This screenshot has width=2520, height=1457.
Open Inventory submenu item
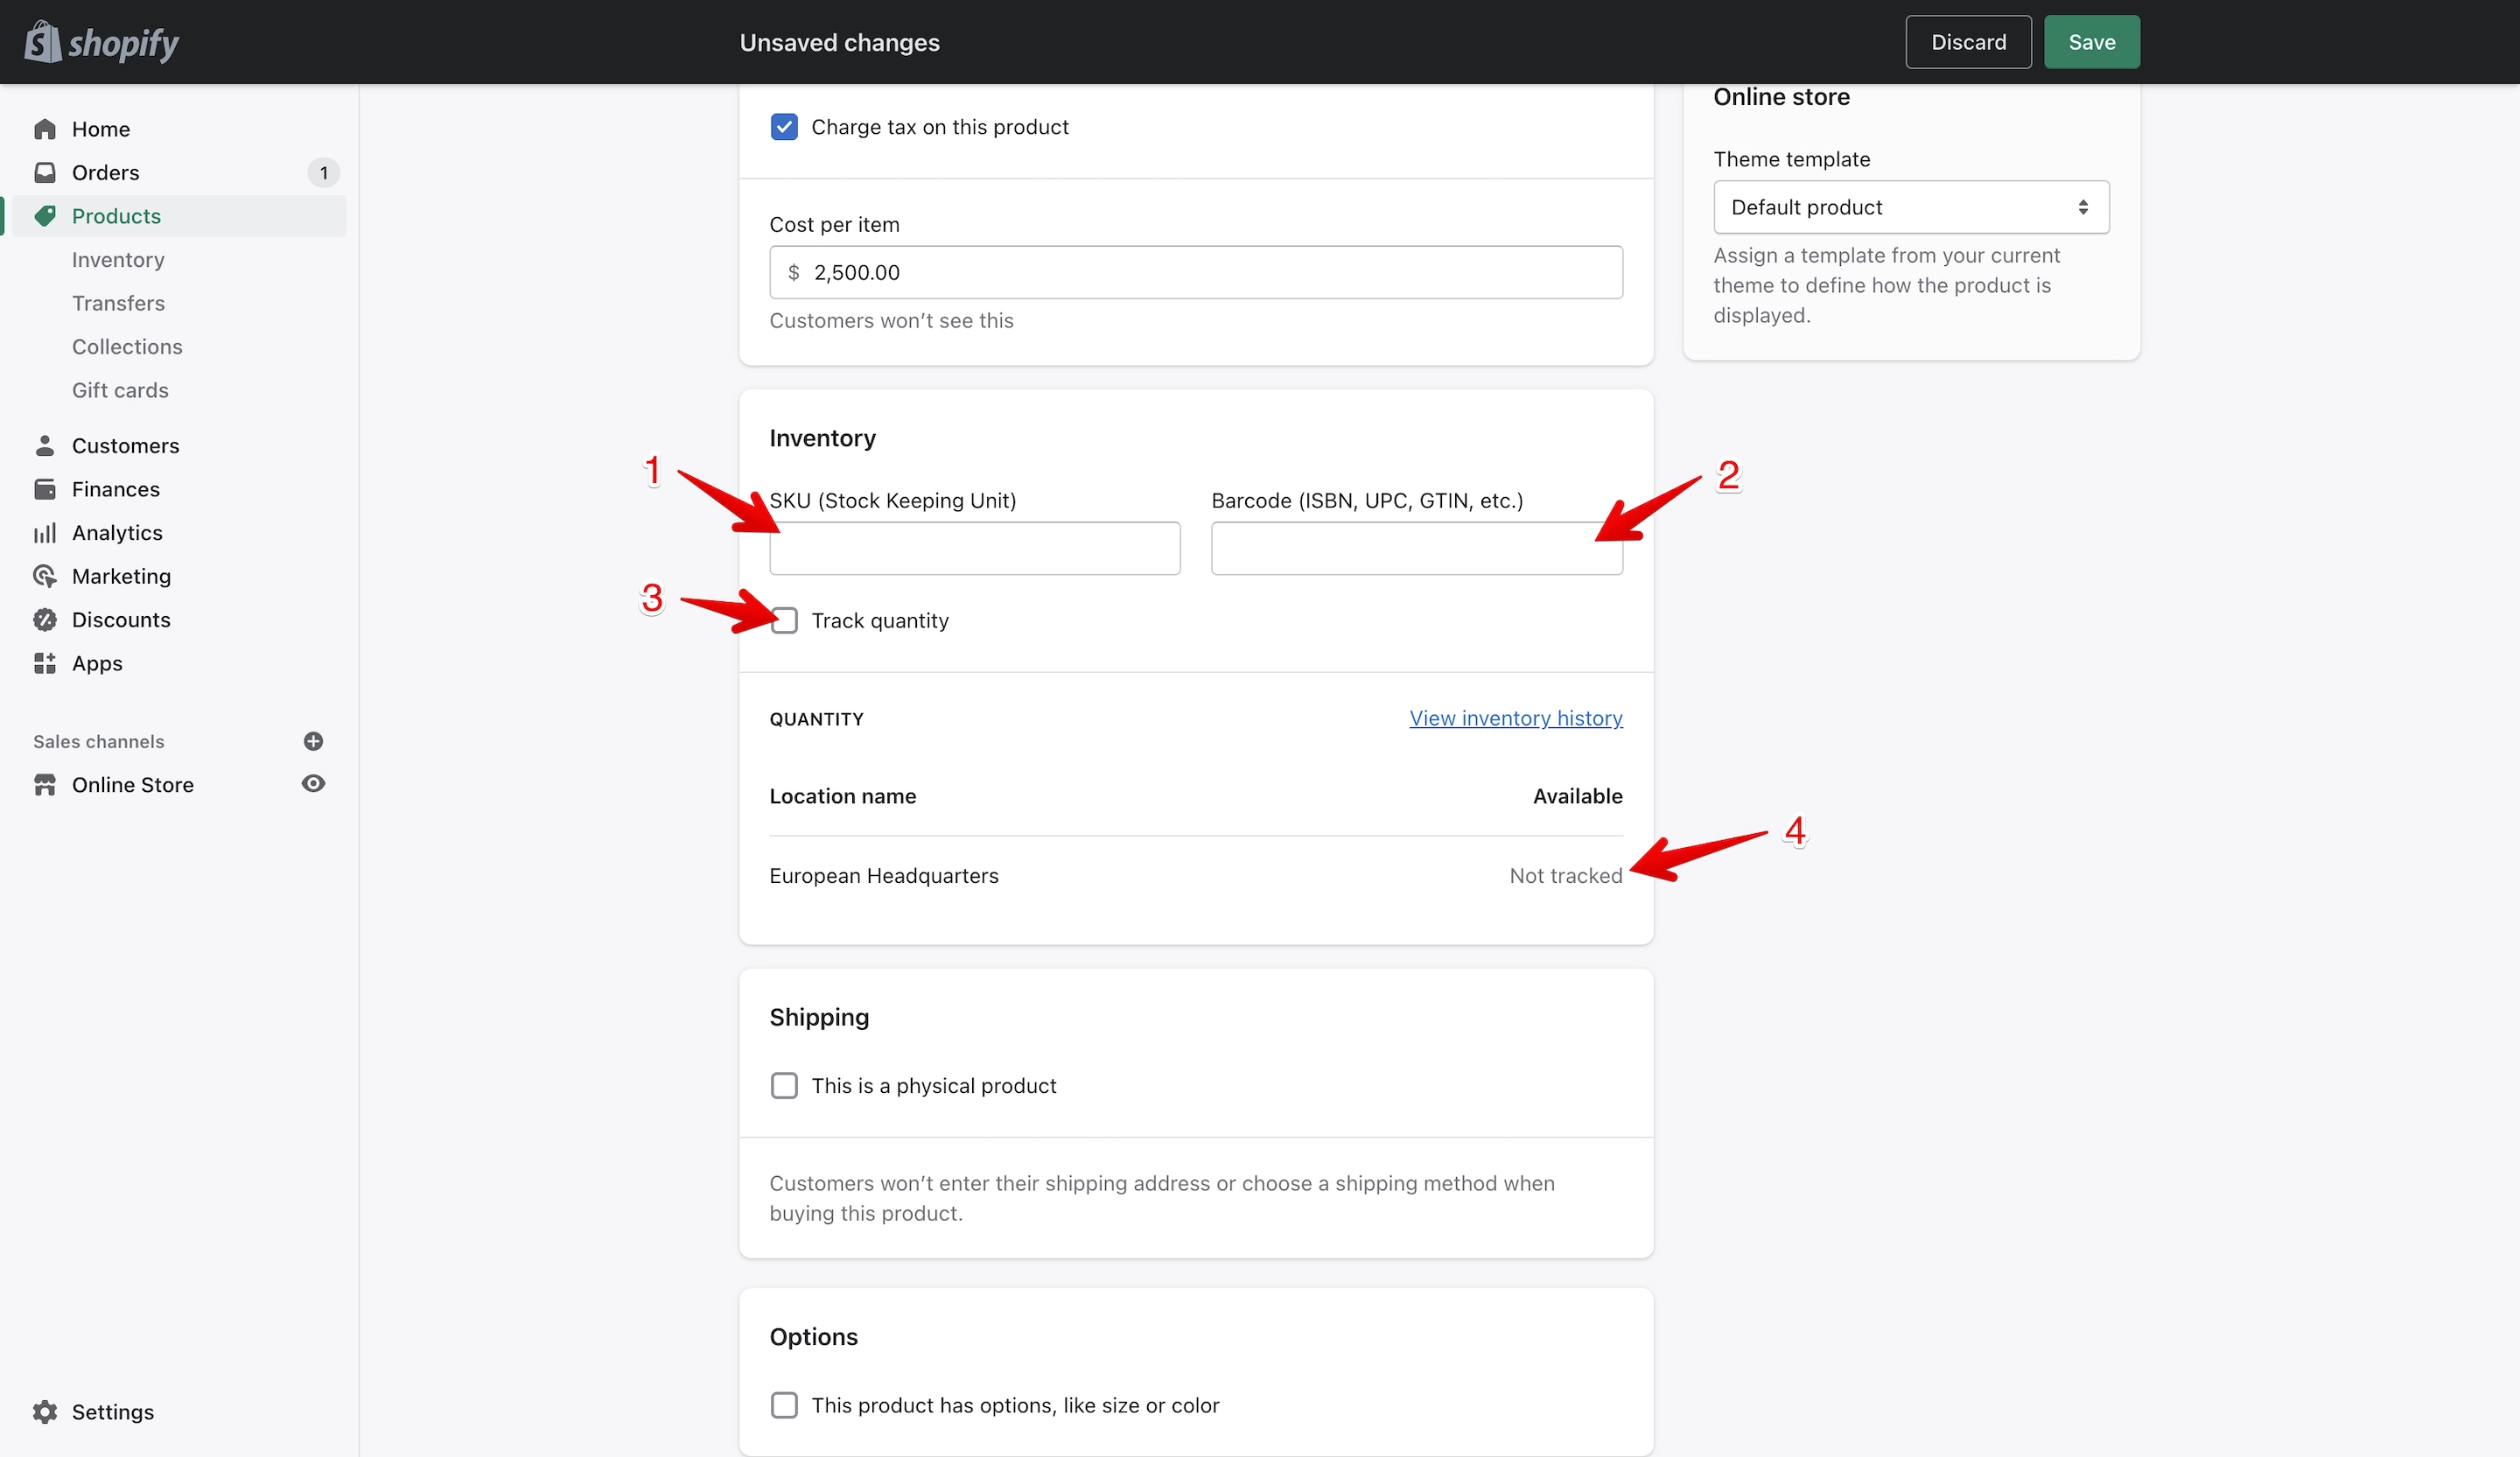(x=118, y=259)
